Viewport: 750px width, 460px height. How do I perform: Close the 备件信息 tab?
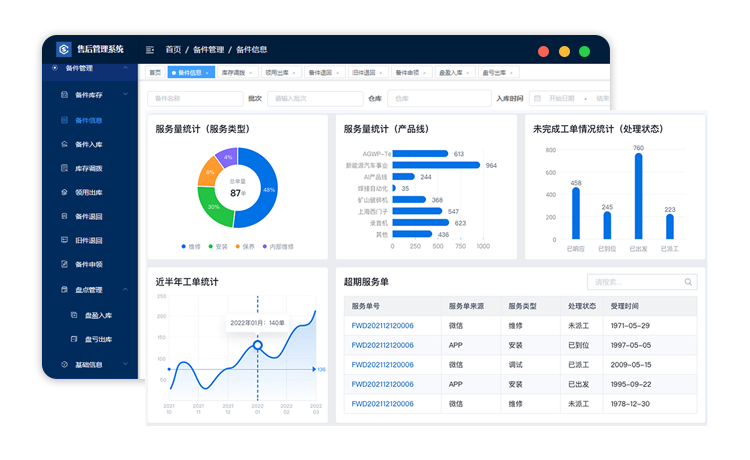pos(207,73)
